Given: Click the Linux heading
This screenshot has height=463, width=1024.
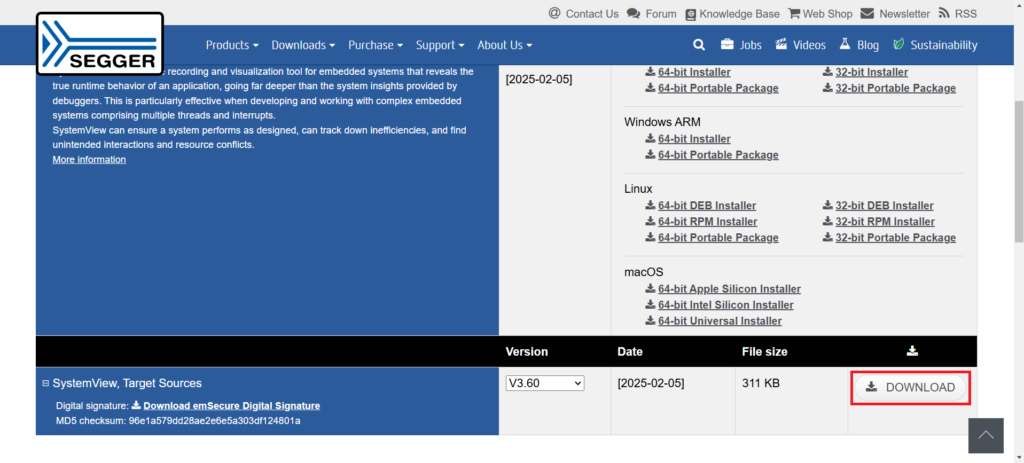Looking at the screenshot, I should (x=638, y=189).
